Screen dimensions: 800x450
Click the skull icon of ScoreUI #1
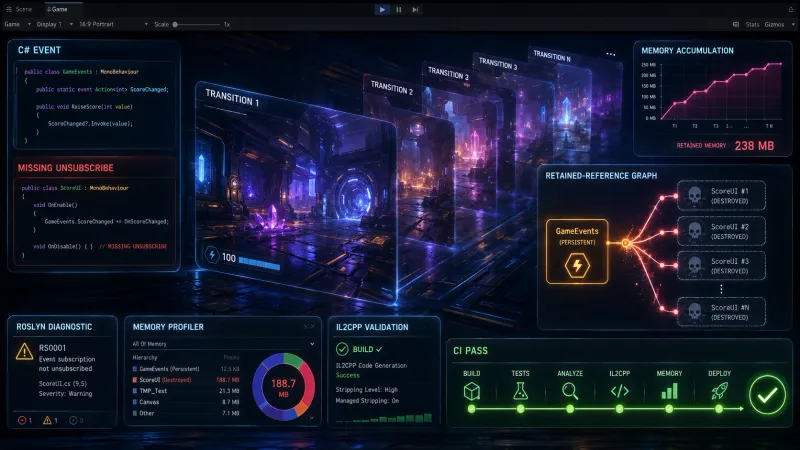point(694,195)
